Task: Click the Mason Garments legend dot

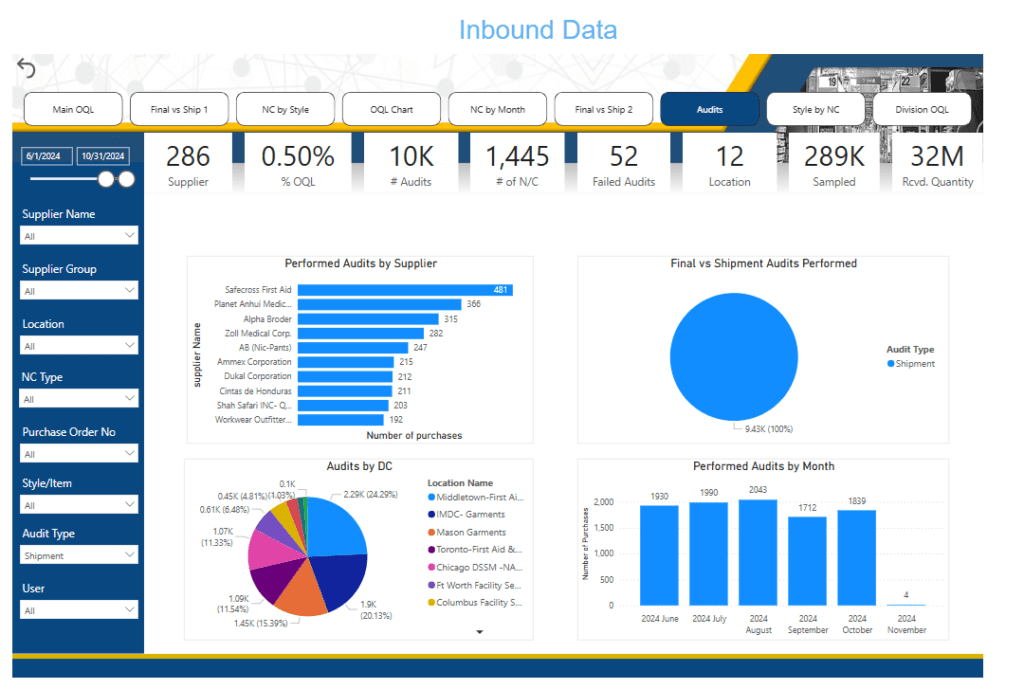Action: [431, 533]
